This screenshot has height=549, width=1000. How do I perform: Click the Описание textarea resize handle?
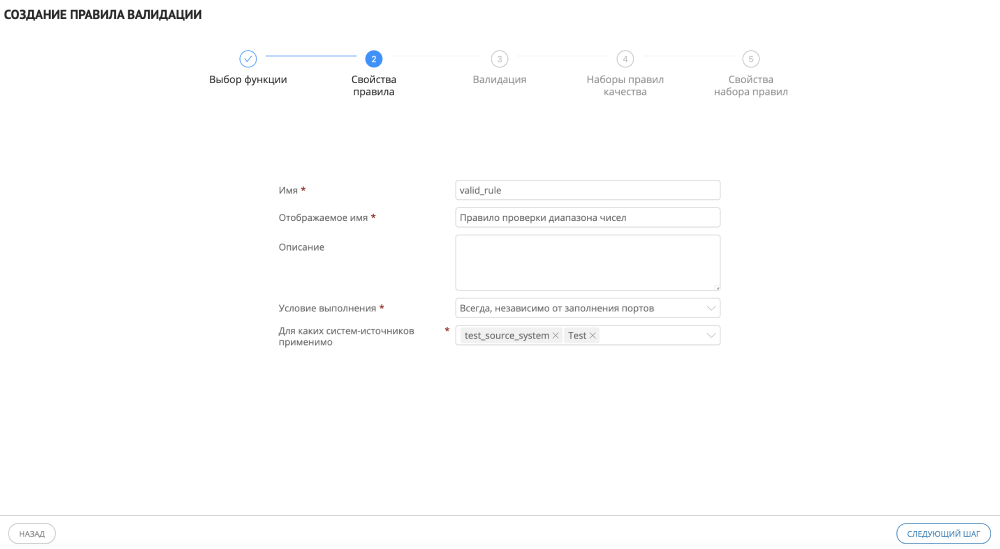[716, 287]
